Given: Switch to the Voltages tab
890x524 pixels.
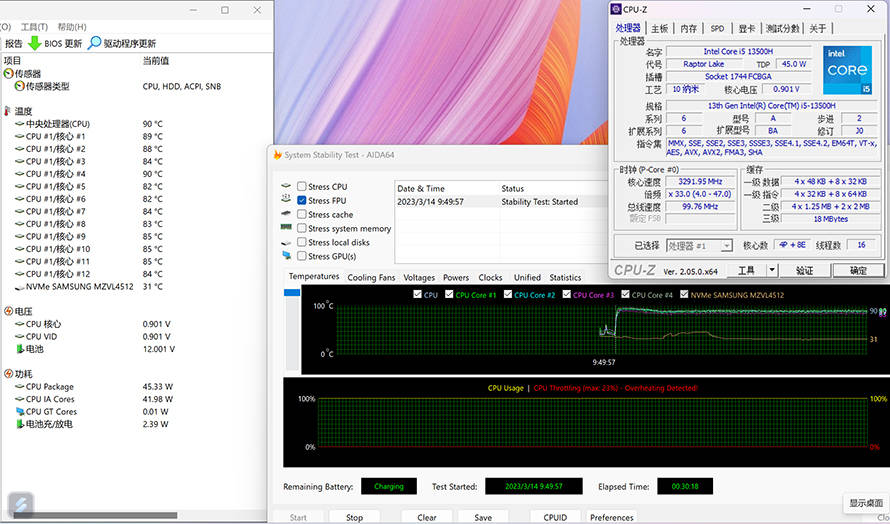Looking at the screenshot, I should pyautogui.click(x=419, y=278).
